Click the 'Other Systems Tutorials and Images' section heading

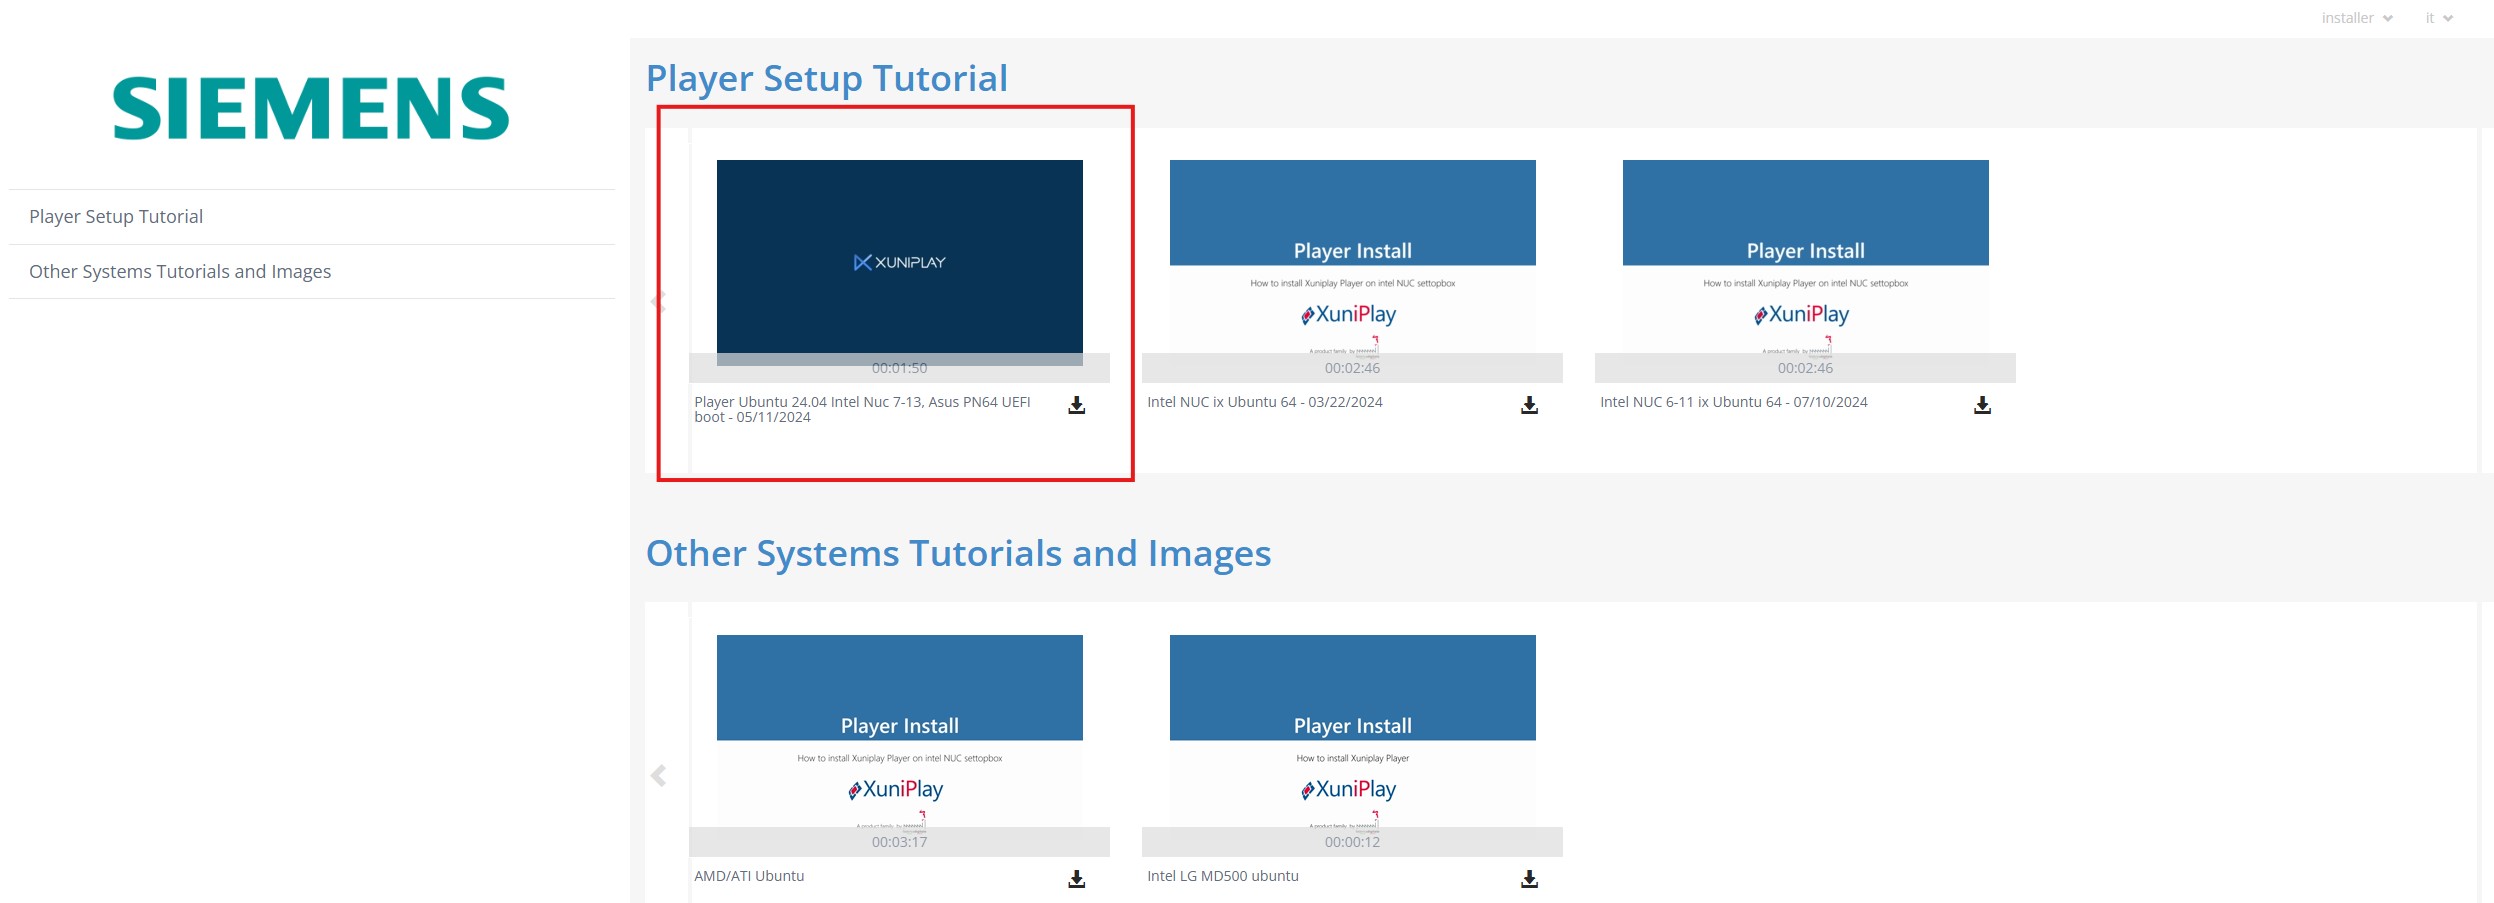(958, 554)
